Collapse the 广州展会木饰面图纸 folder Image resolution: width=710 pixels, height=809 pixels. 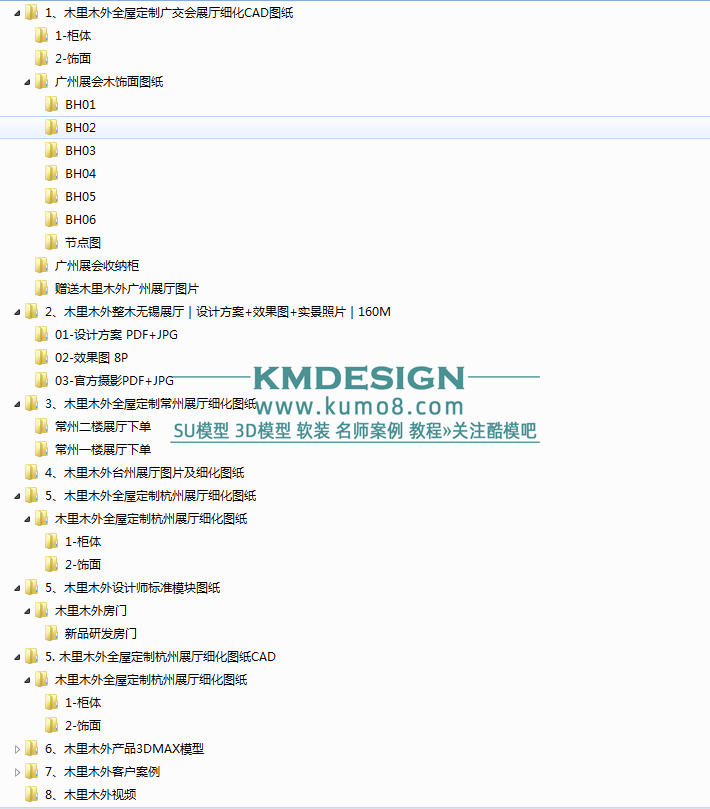(x=27, y=82)
